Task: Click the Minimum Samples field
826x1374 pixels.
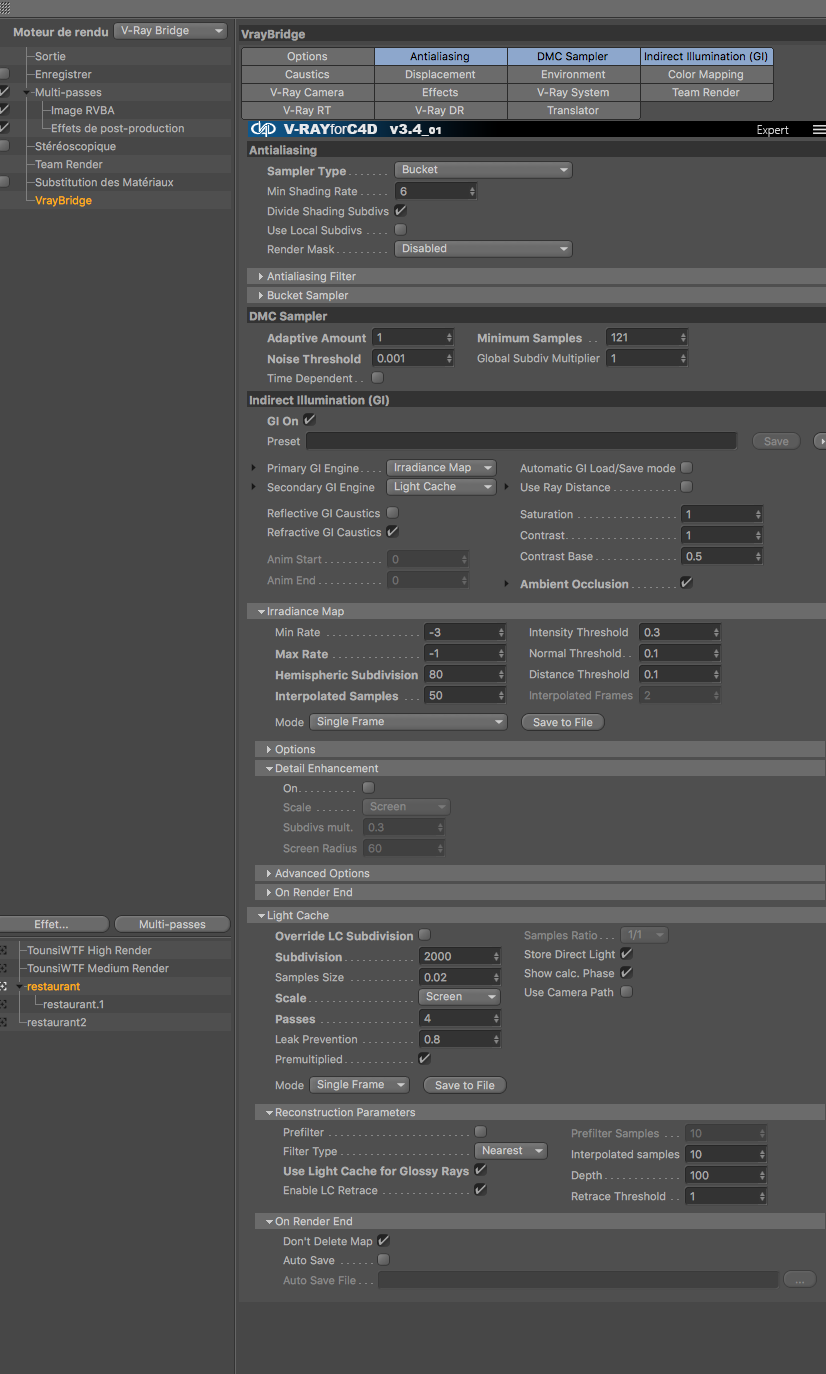Action: click(642, 338)
